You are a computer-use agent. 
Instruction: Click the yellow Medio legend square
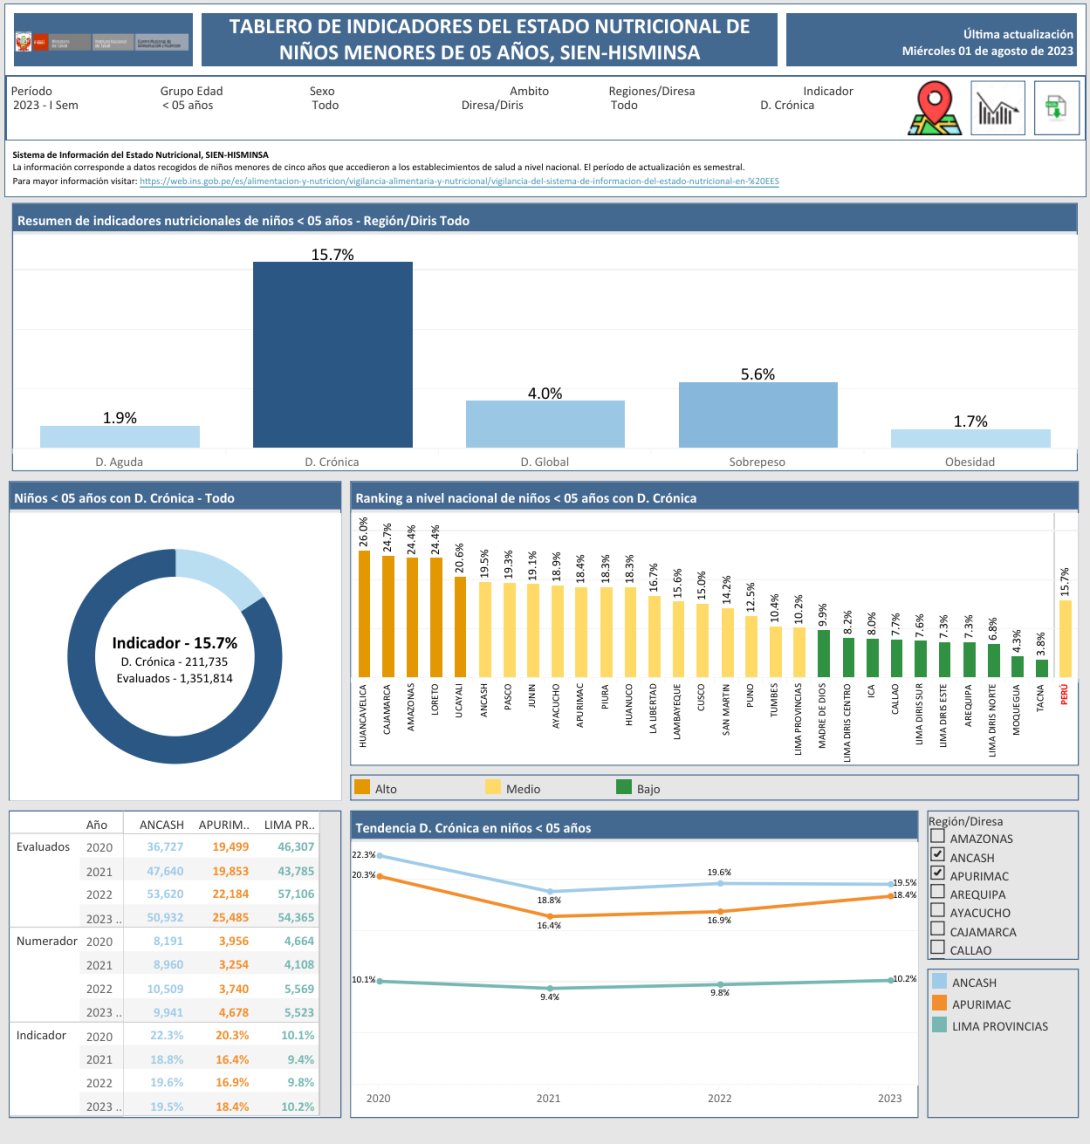[x=493, y=788]
